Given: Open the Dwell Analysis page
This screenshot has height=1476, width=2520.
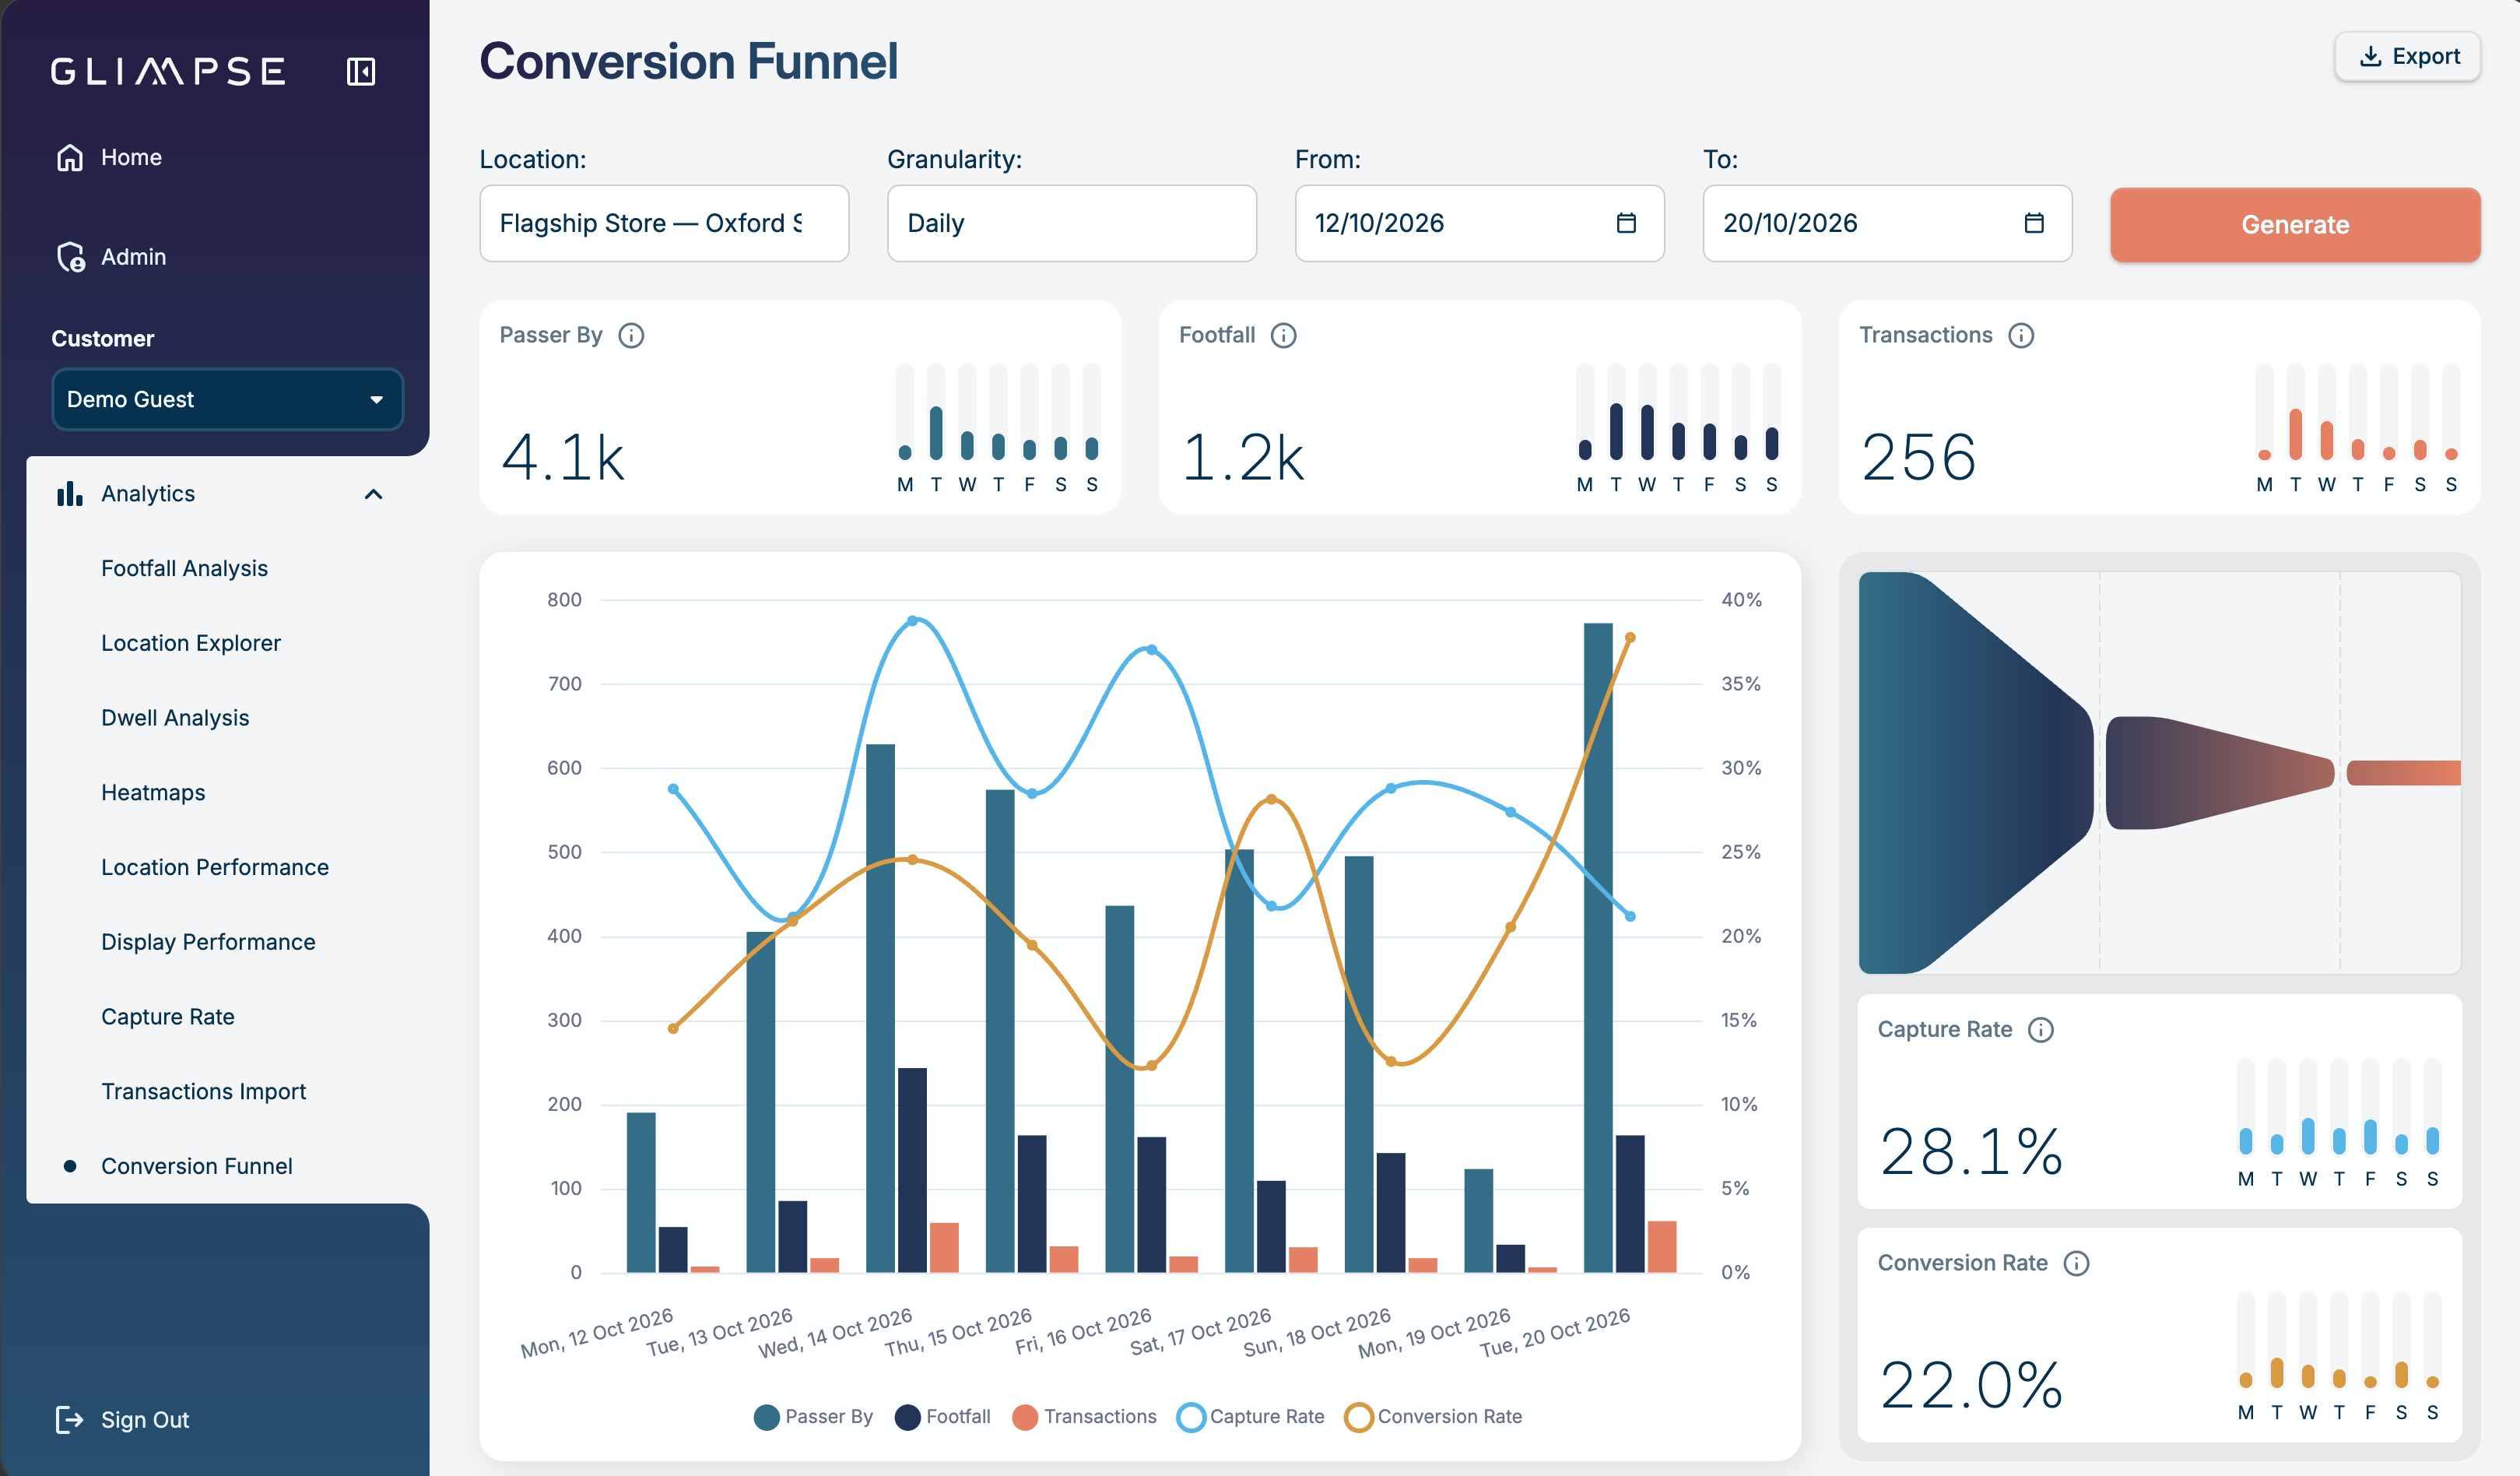Looking at the screenshot, I should [175, 718].
